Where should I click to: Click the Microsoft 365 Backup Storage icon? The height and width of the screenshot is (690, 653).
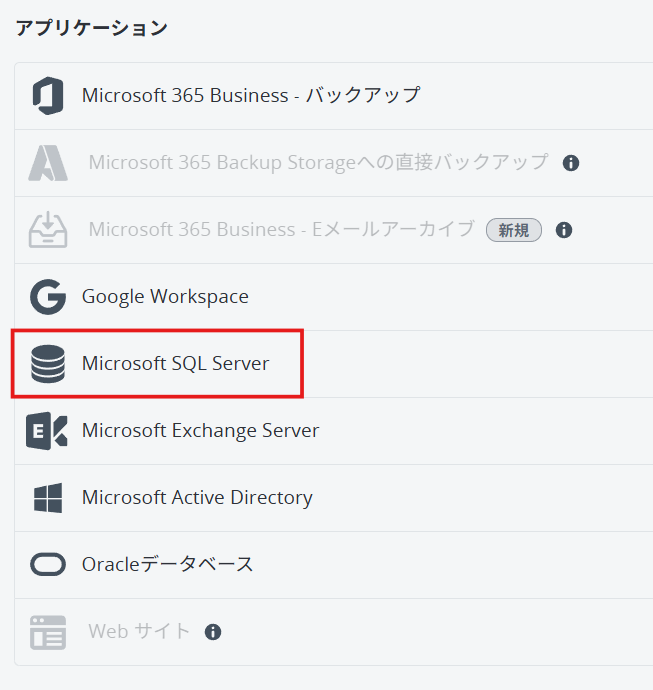click(48, 163)
